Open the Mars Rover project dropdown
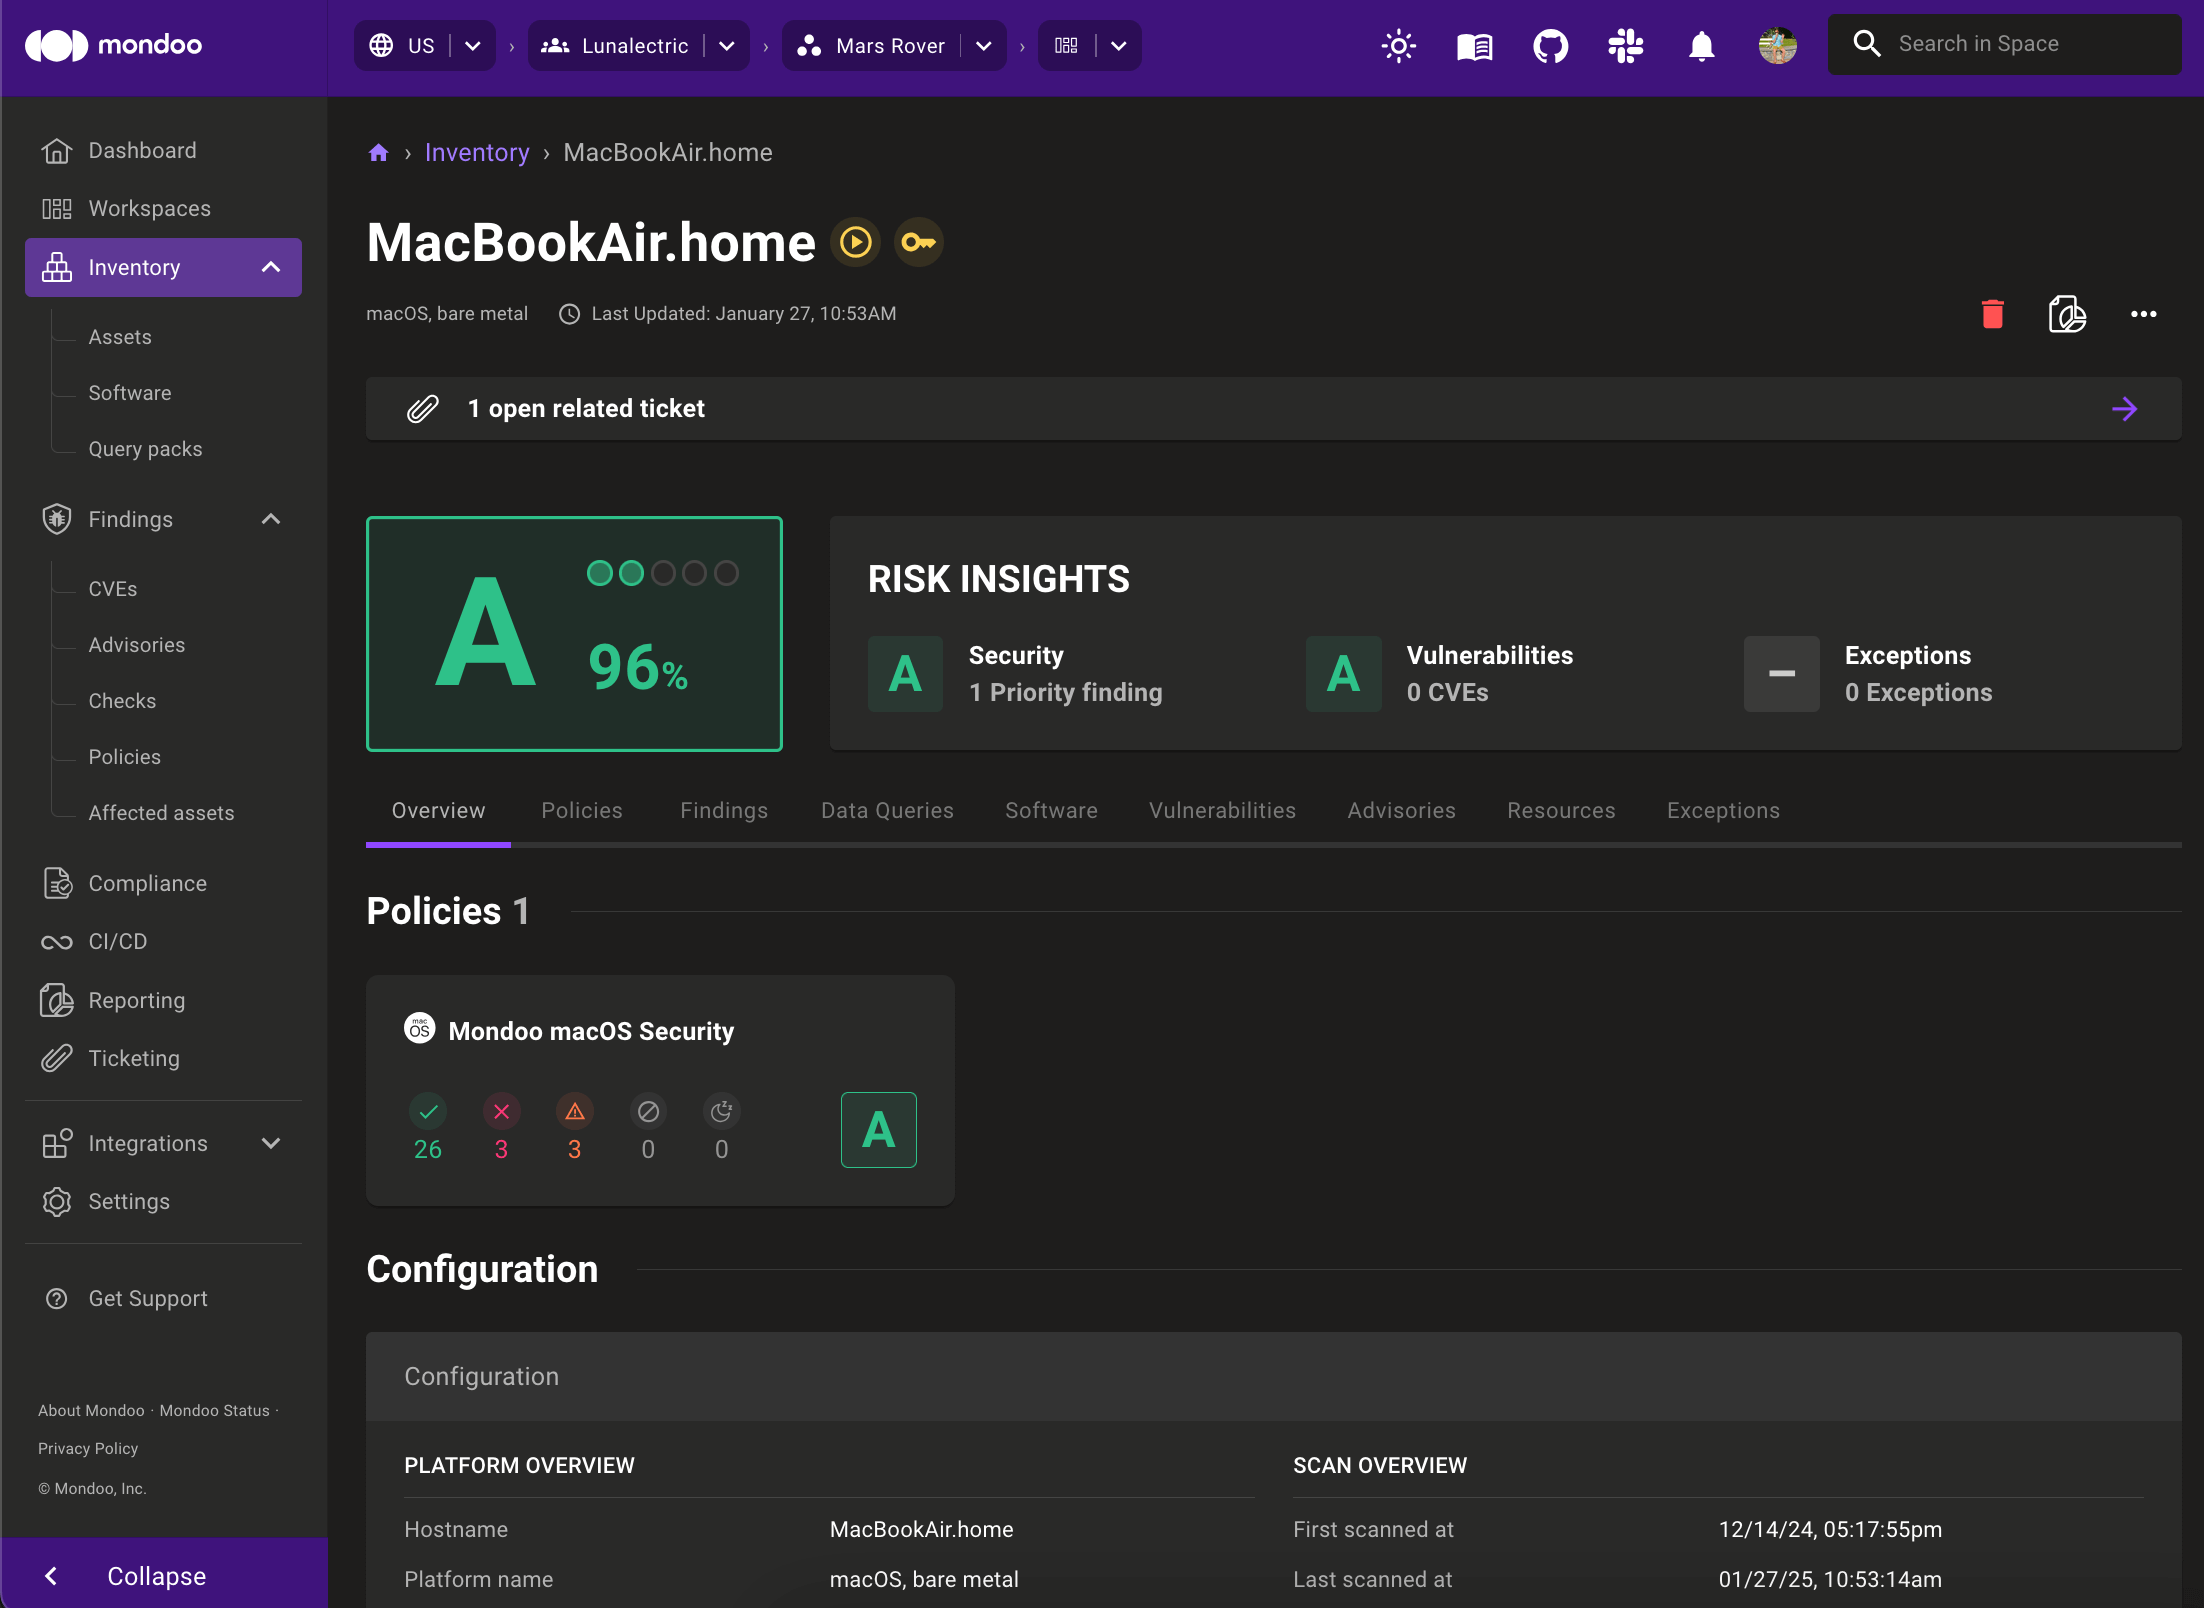The width and height of the screenshot is (2204, 1608). pyautogui.click(x=983, y=45)
